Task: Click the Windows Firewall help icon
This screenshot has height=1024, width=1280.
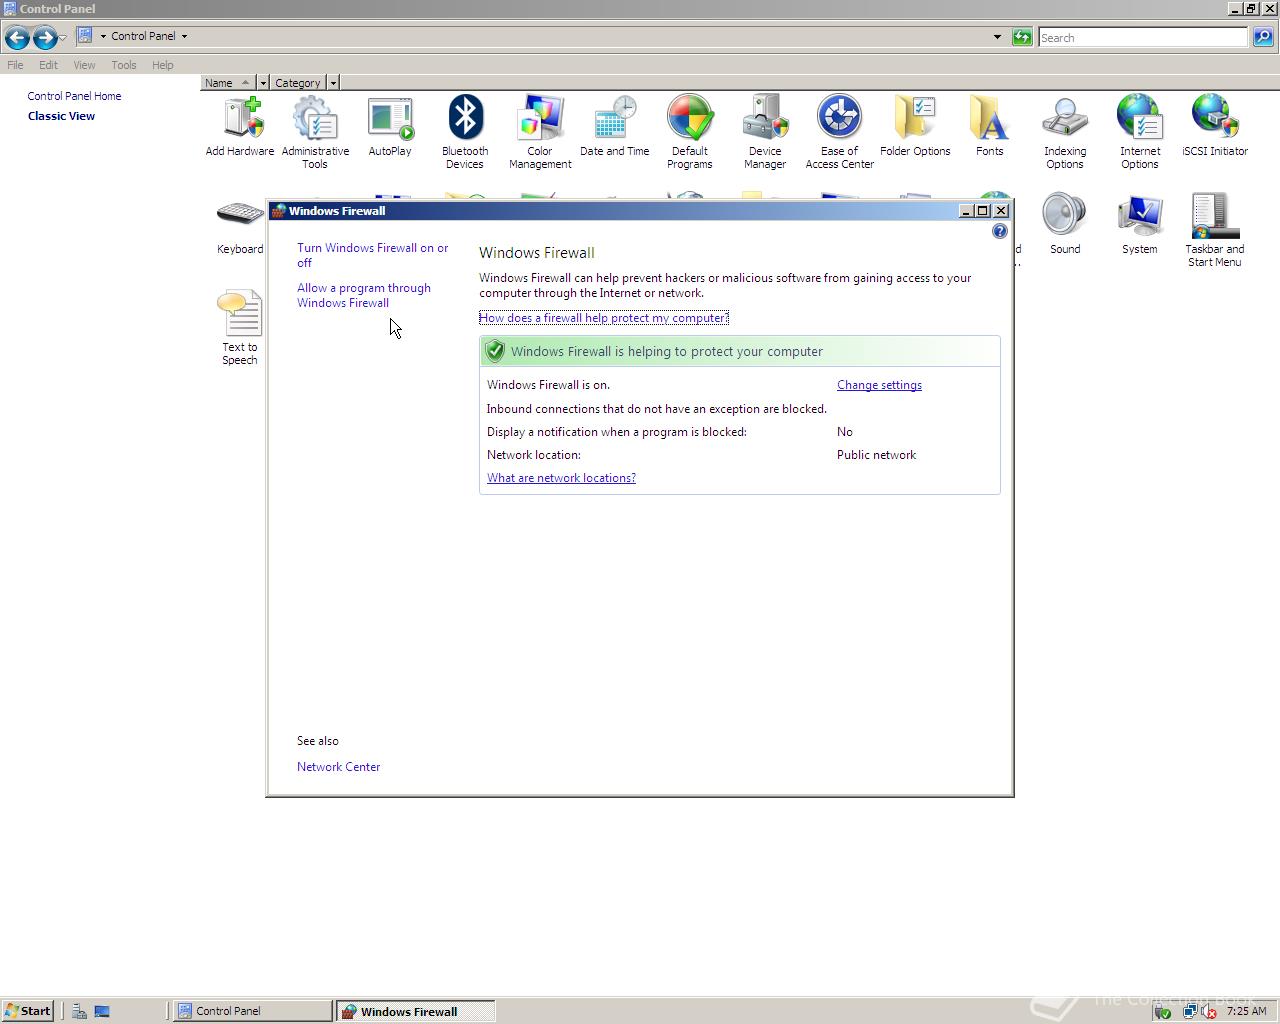Action: point(999,231)
